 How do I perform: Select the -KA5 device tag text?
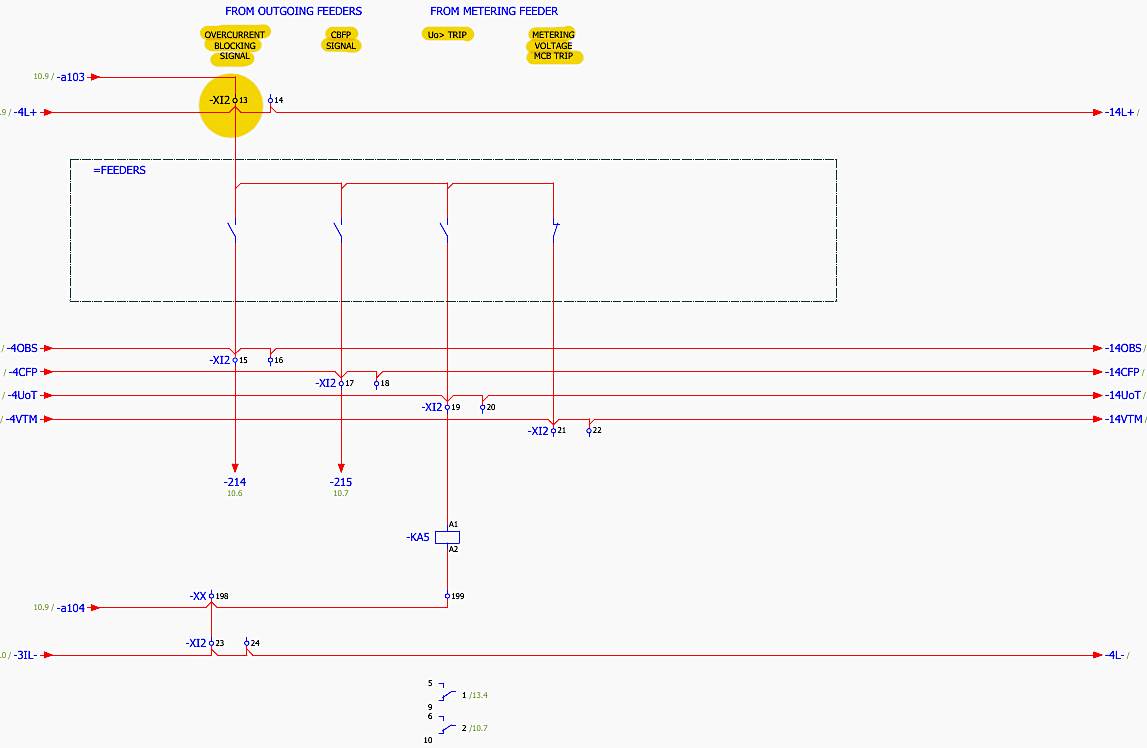pyautogui.click(x=418, y=537)
